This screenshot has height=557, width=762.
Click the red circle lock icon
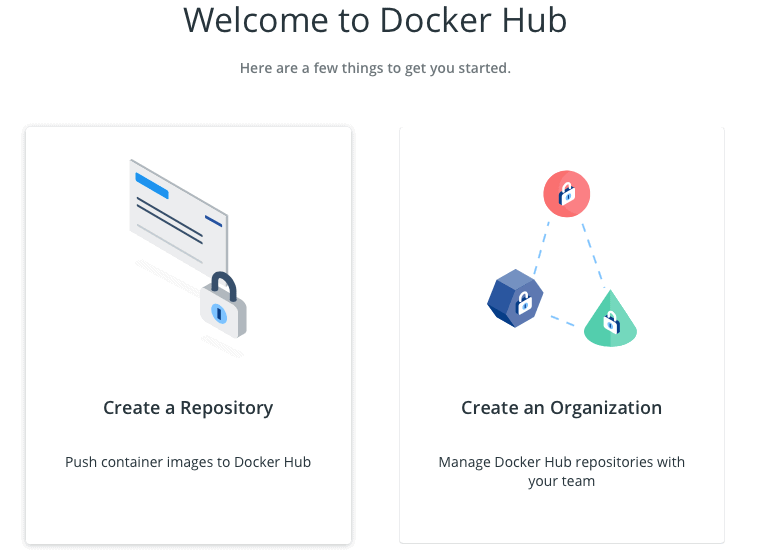(x=567, y=193)
